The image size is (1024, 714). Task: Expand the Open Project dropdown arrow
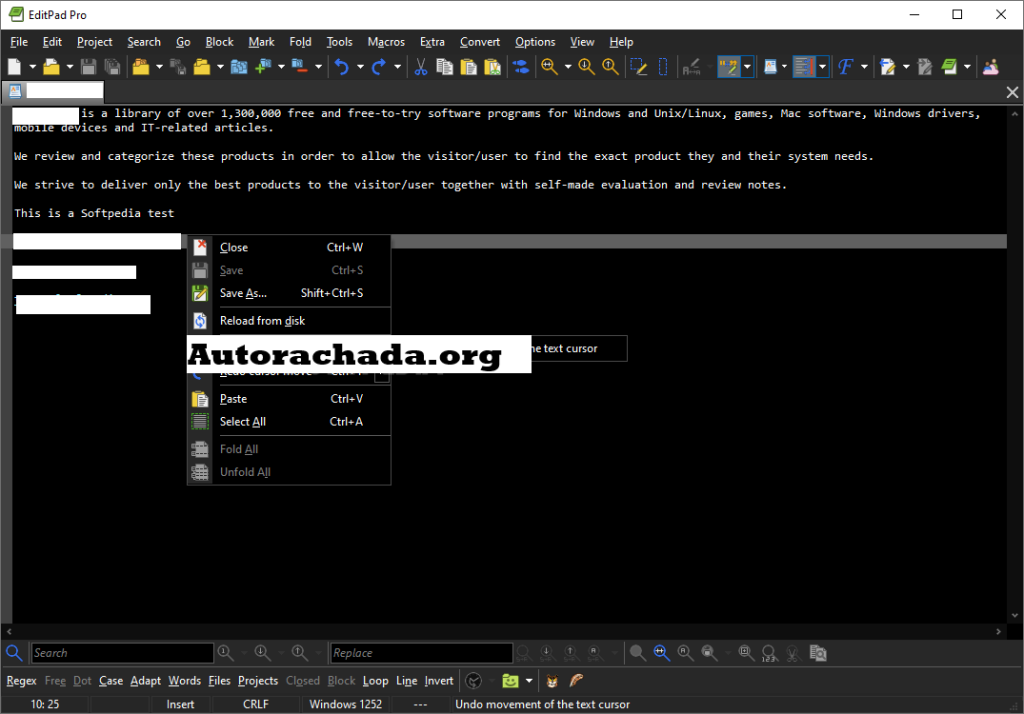159,67
